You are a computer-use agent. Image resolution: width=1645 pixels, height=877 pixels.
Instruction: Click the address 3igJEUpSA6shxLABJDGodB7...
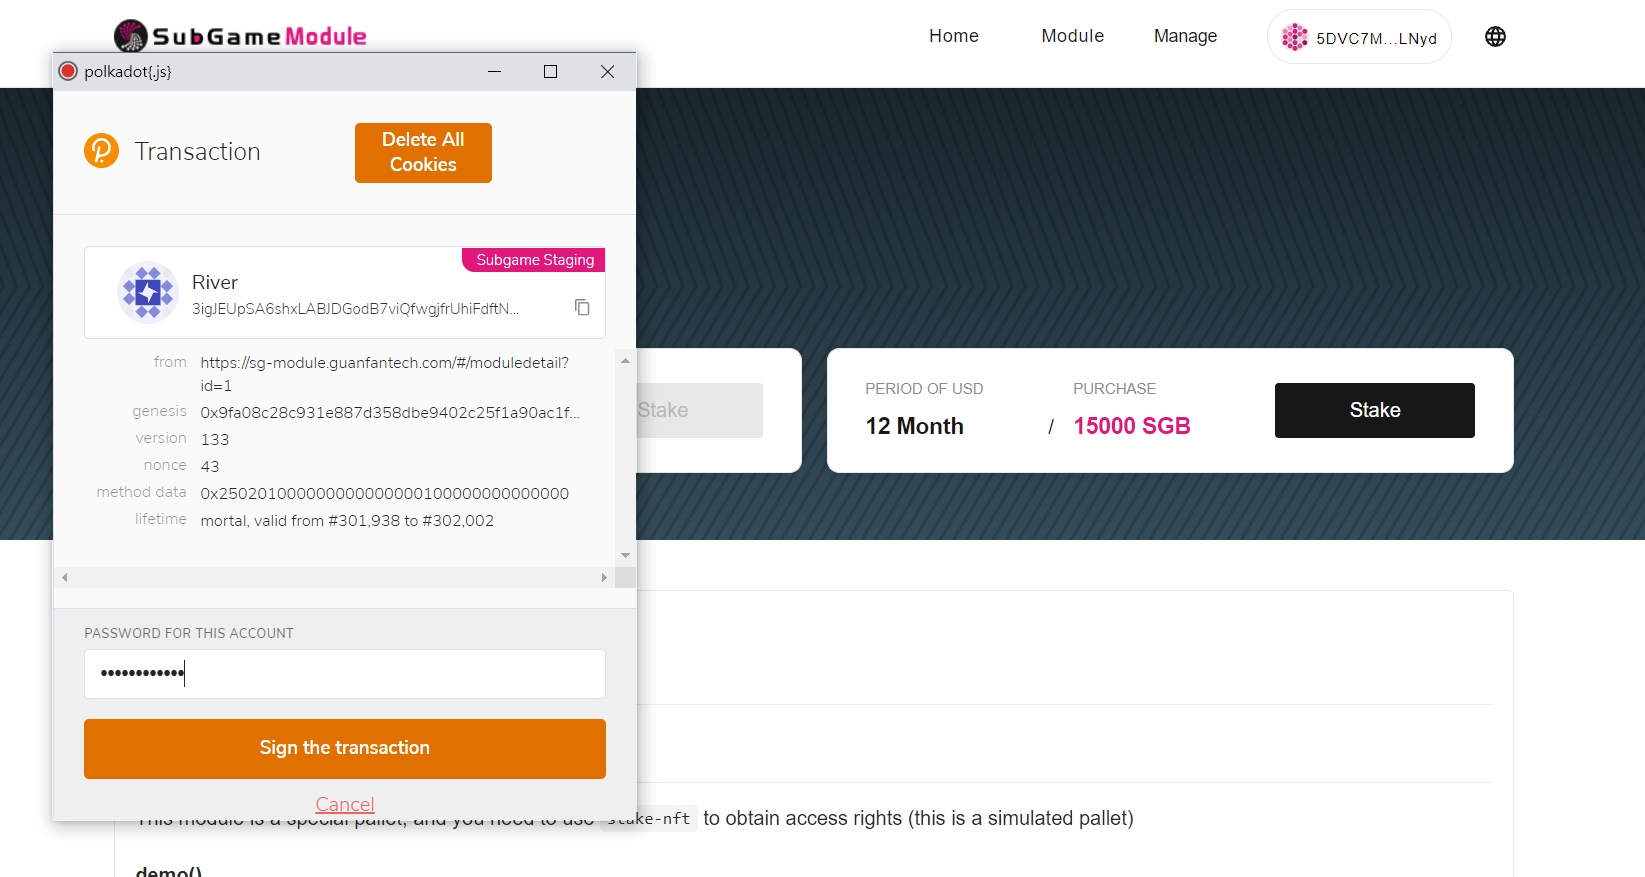355,309
